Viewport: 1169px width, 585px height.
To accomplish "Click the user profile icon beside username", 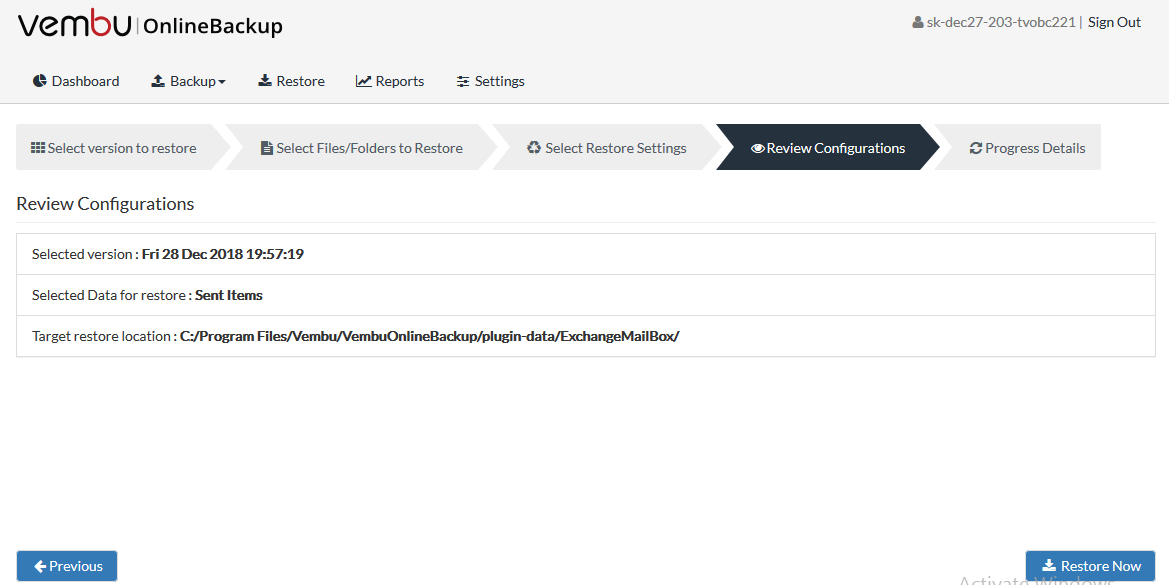I will (918, 22).
